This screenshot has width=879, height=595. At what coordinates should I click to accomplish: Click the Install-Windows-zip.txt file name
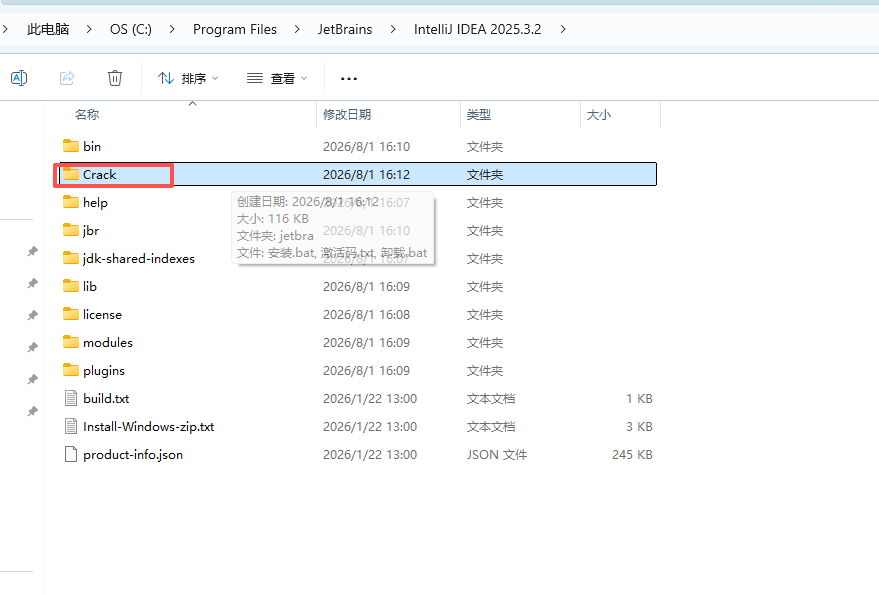coord(149,427)
